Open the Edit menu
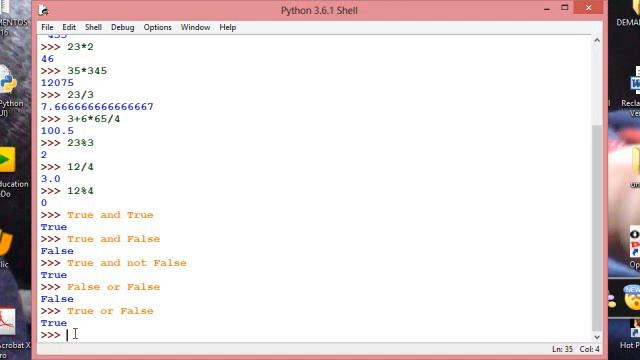Image resolution: width=640 pixels, height=360 pixels. [x=69, y=27]
